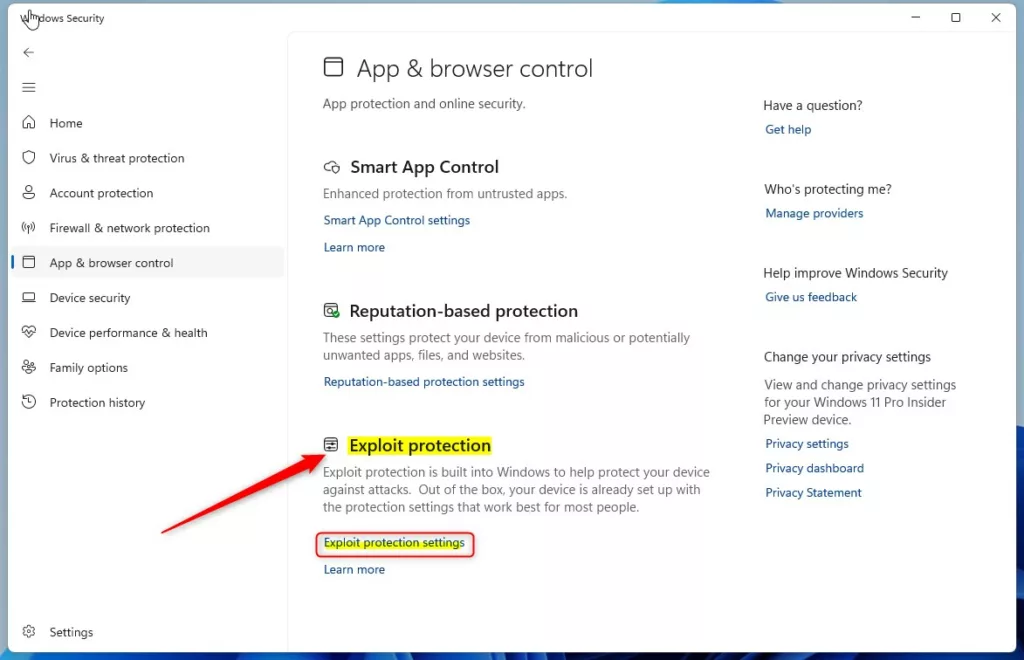Select Virus & threat protection shield icon
The height and width of the screenshot is (660, 1024).
tap(29, 157)
